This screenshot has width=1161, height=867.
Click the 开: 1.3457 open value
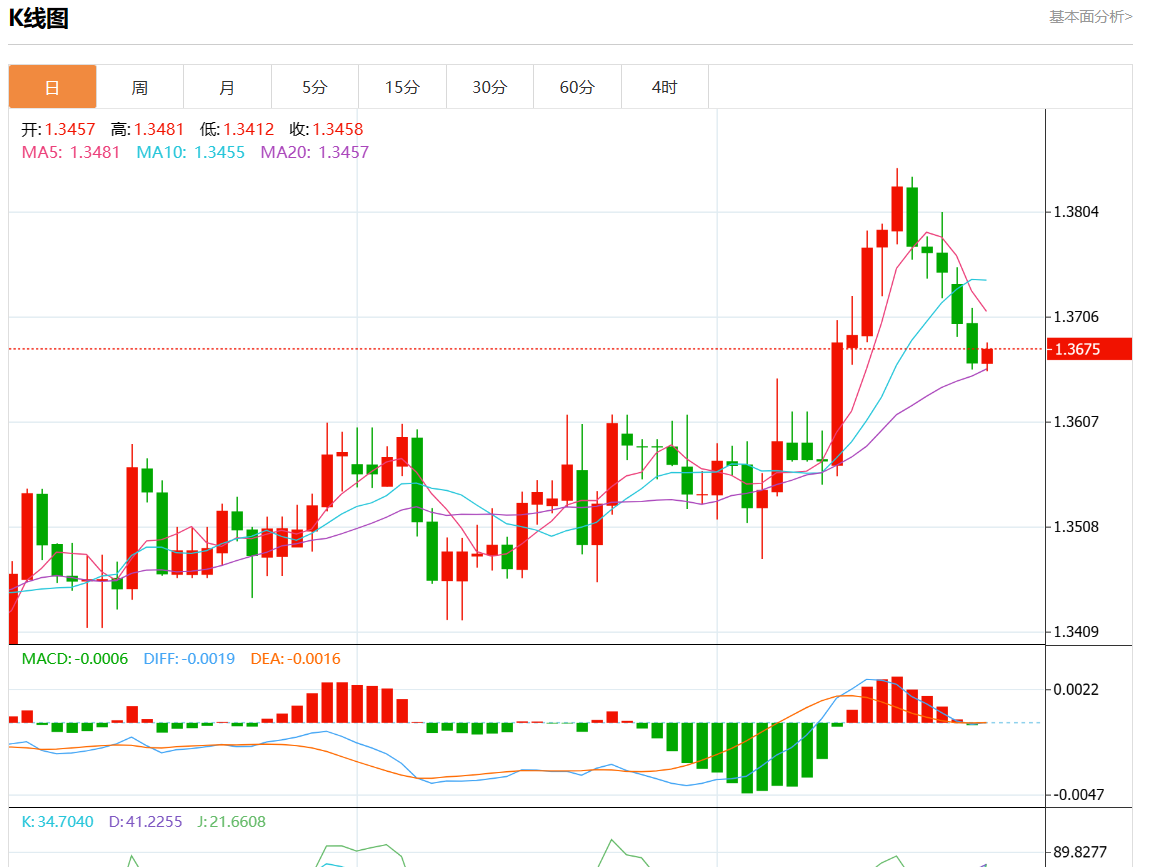tap(58, 130)
